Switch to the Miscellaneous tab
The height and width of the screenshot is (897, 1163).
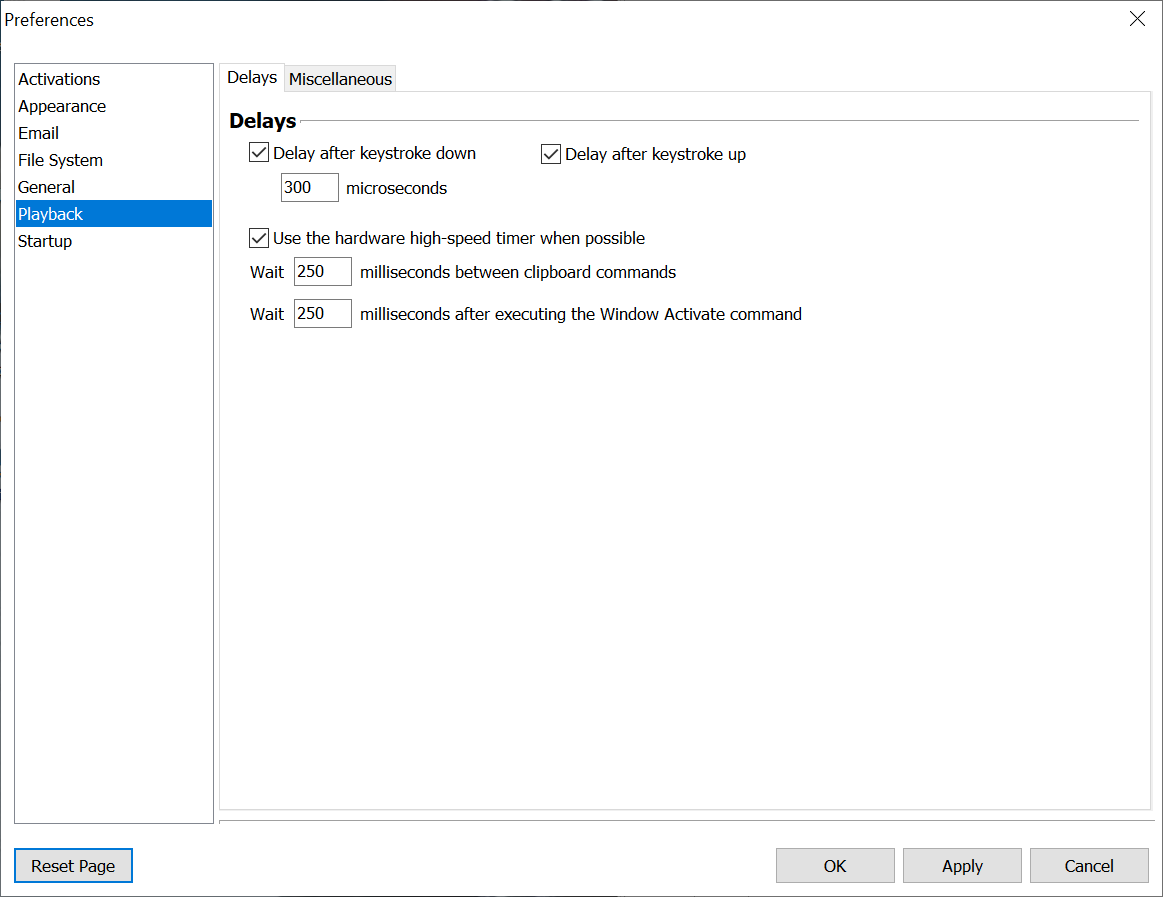coord(340,79)
